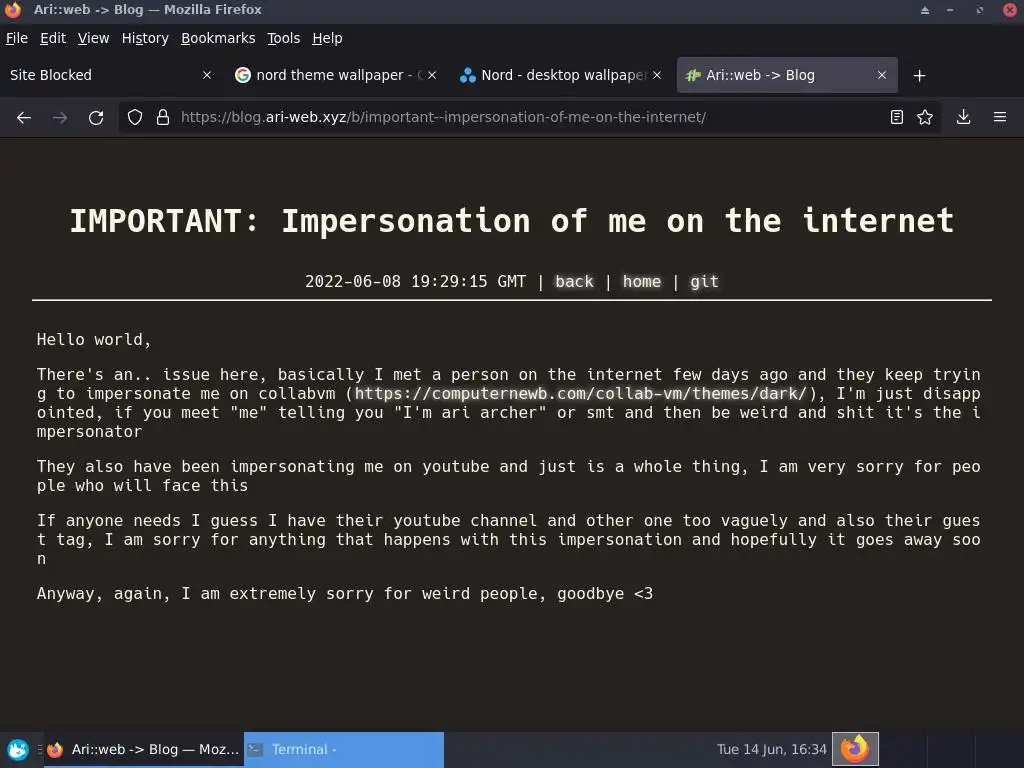Close the Site Blocked tab

click(x=207, y=75)
